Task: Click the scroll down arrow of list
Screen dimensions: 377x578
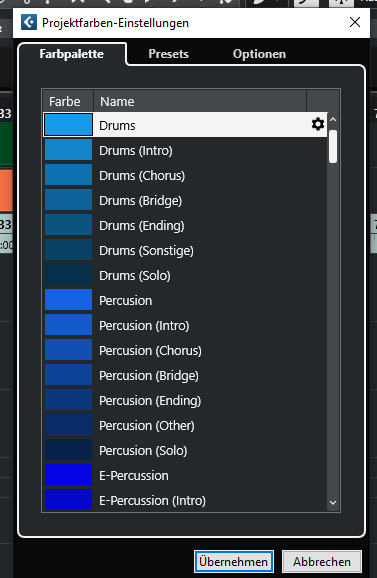Action: pos(333,502)
